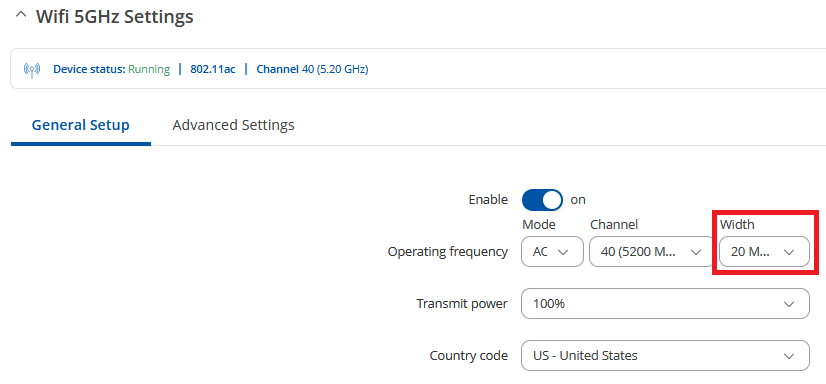Open the Country code dropdown
The height and width of the screenshot is (384, 826).
[665, 356]
